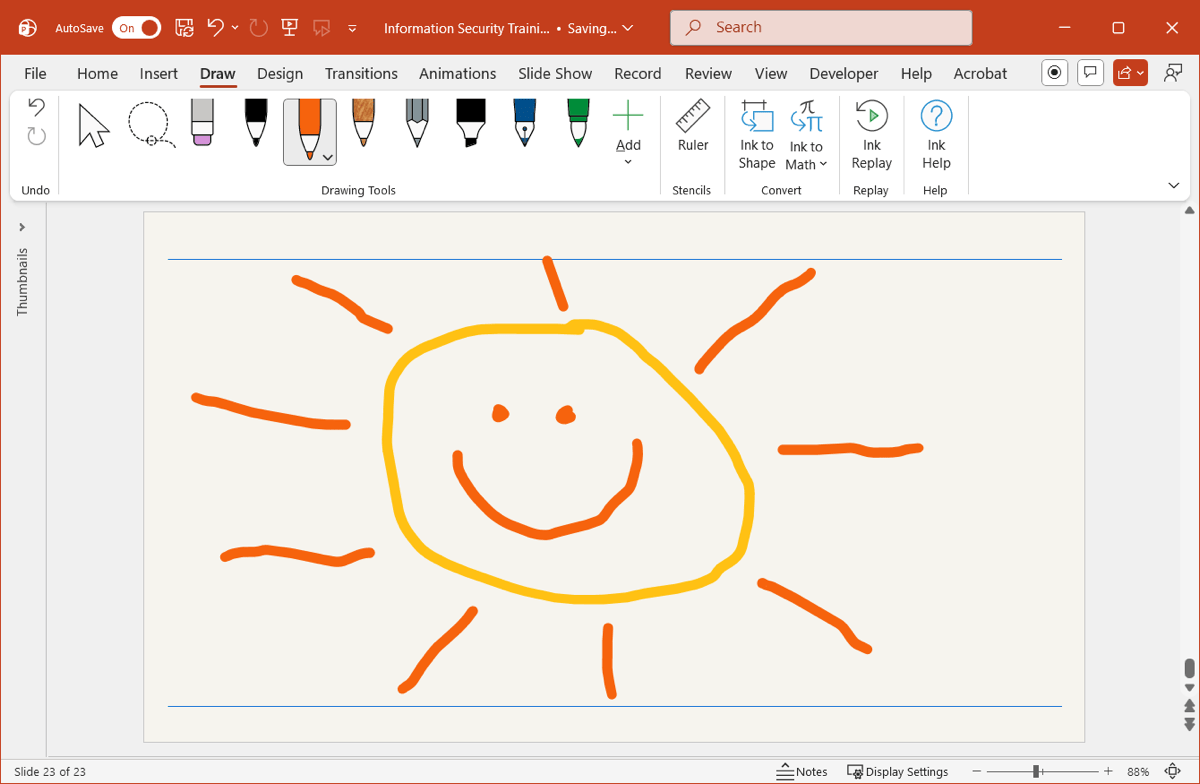Expand the orange pen options arrow
Viewport: 1200px width, 784px height.
[328, 157]
